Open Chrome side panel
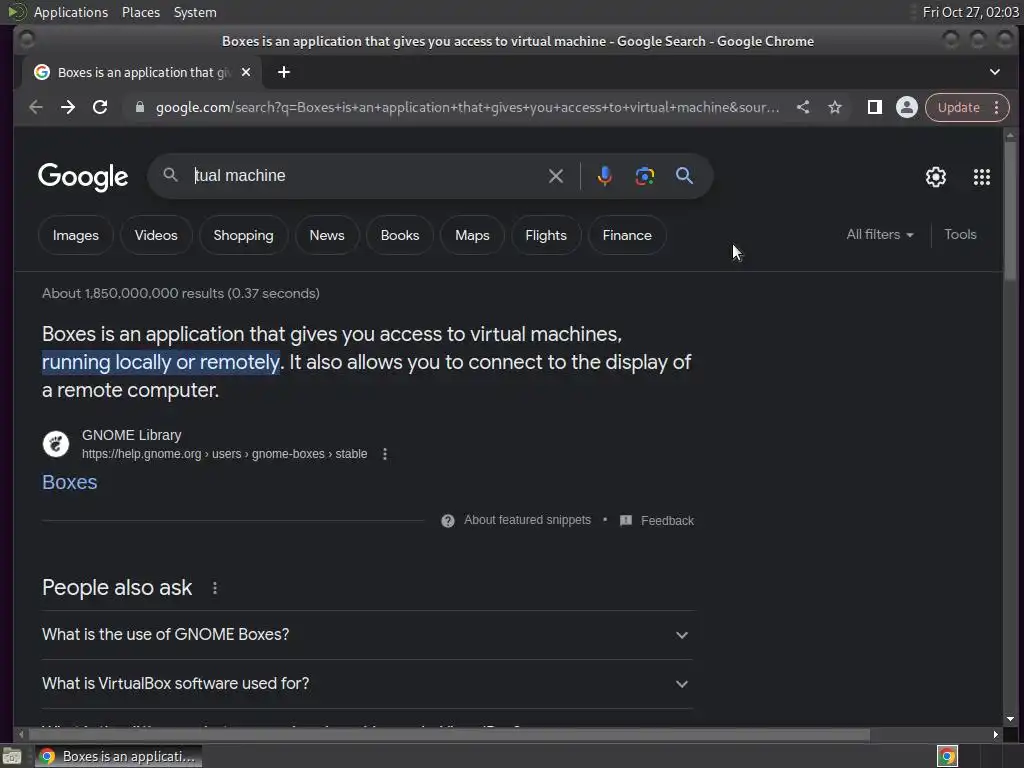The image size is (1024, 768). (874, 107)
